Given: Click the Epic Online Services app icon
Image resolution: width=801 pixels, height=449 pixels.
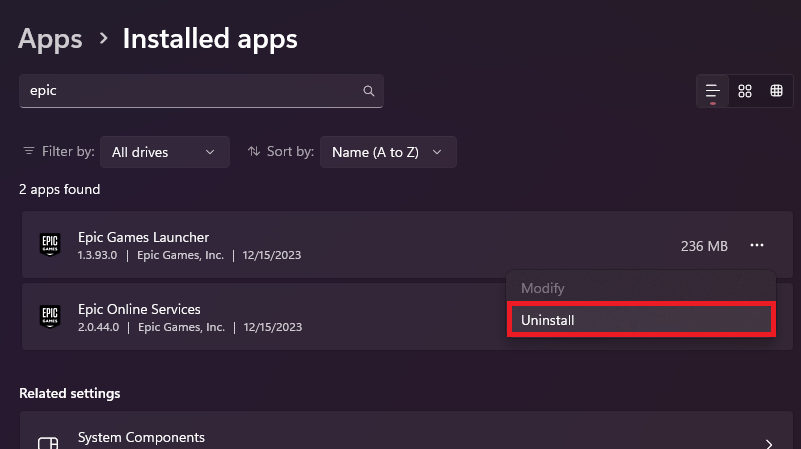Looking at the screenshot, I should click(50, 317).
